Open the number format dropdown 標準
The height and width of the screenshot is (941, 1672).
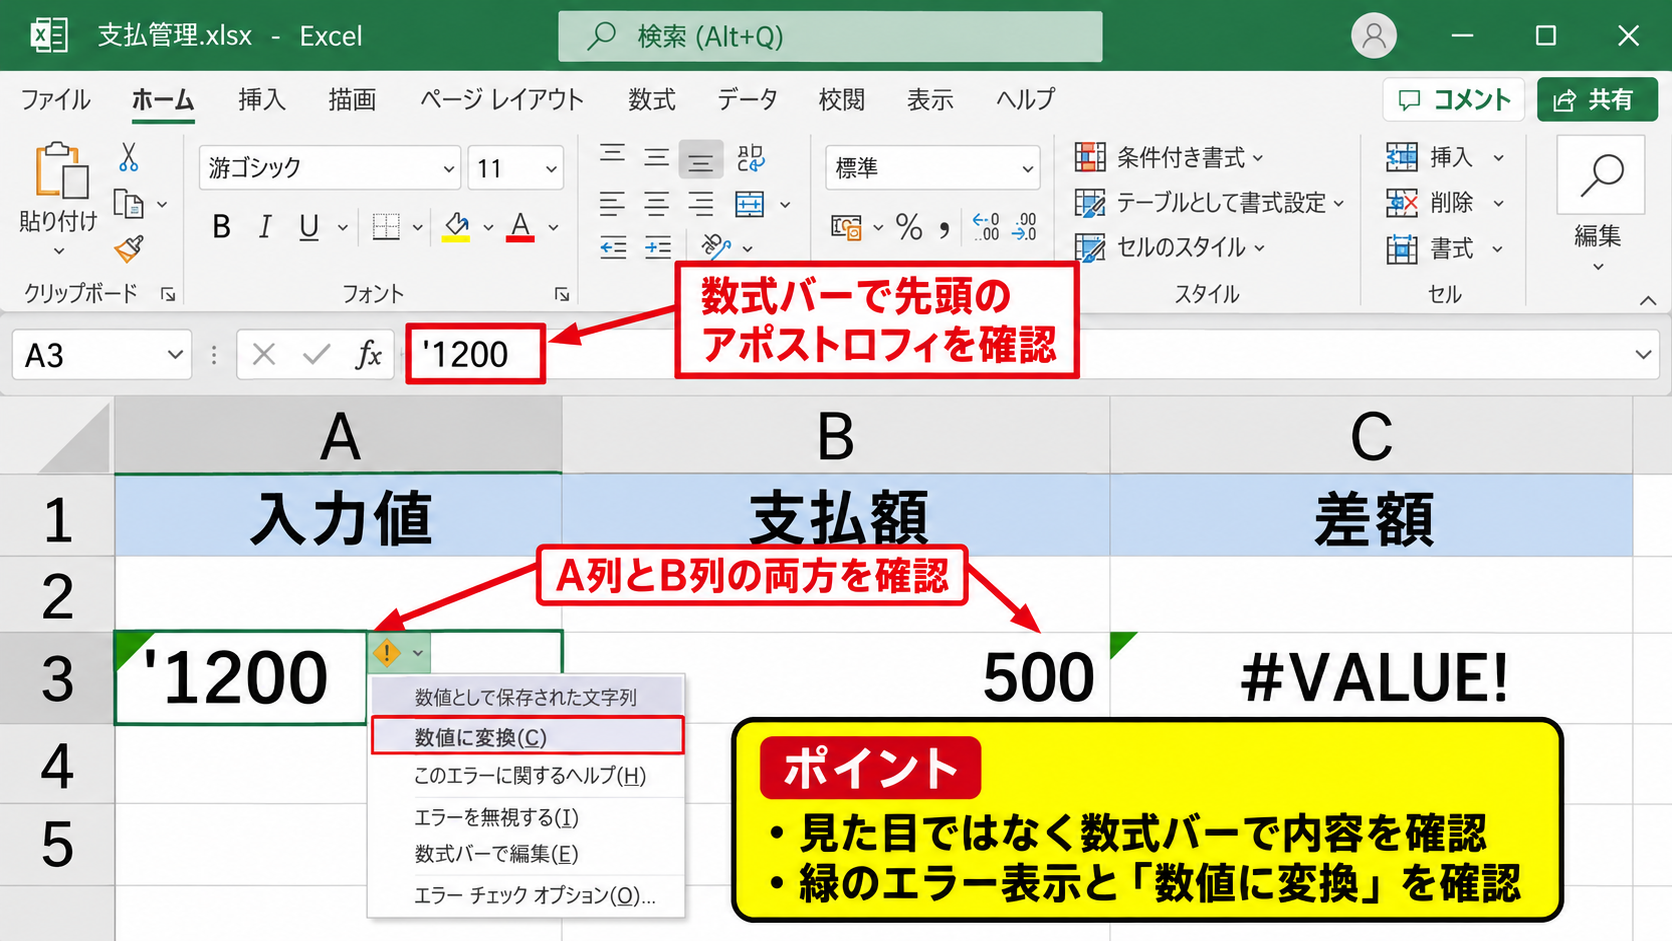click(1027, 168)
